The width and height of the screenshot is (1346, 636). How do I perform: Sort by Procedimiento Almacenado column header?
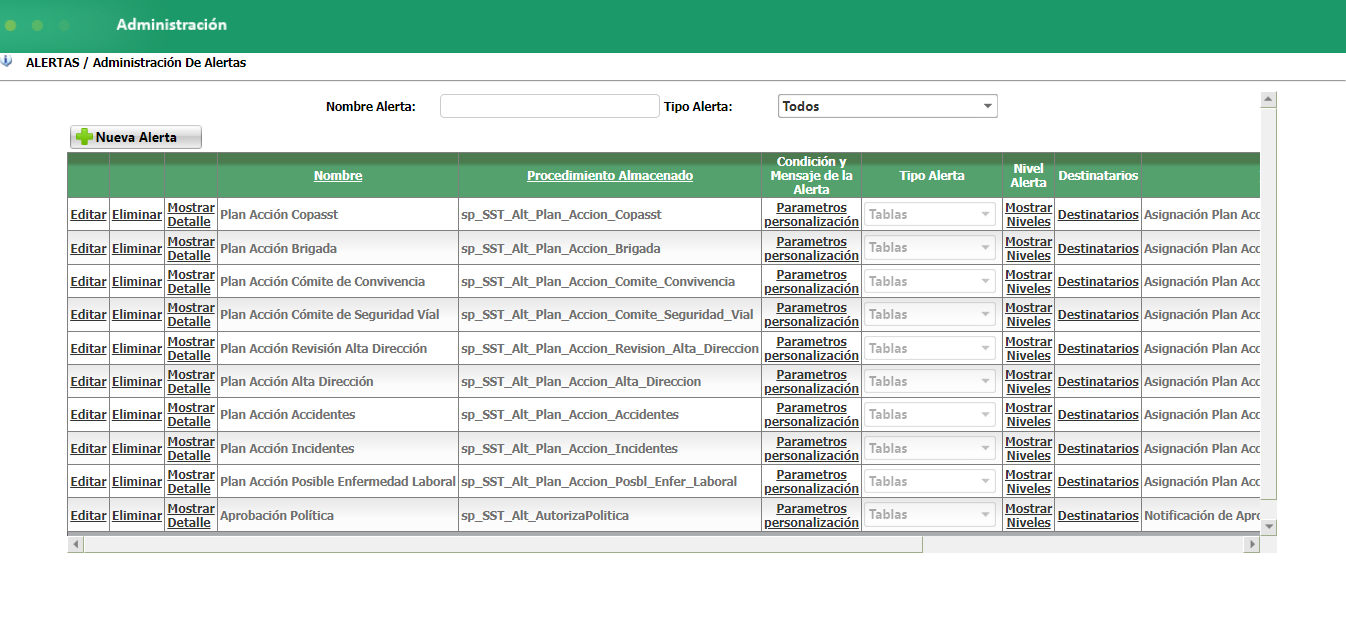pos(610,176)
